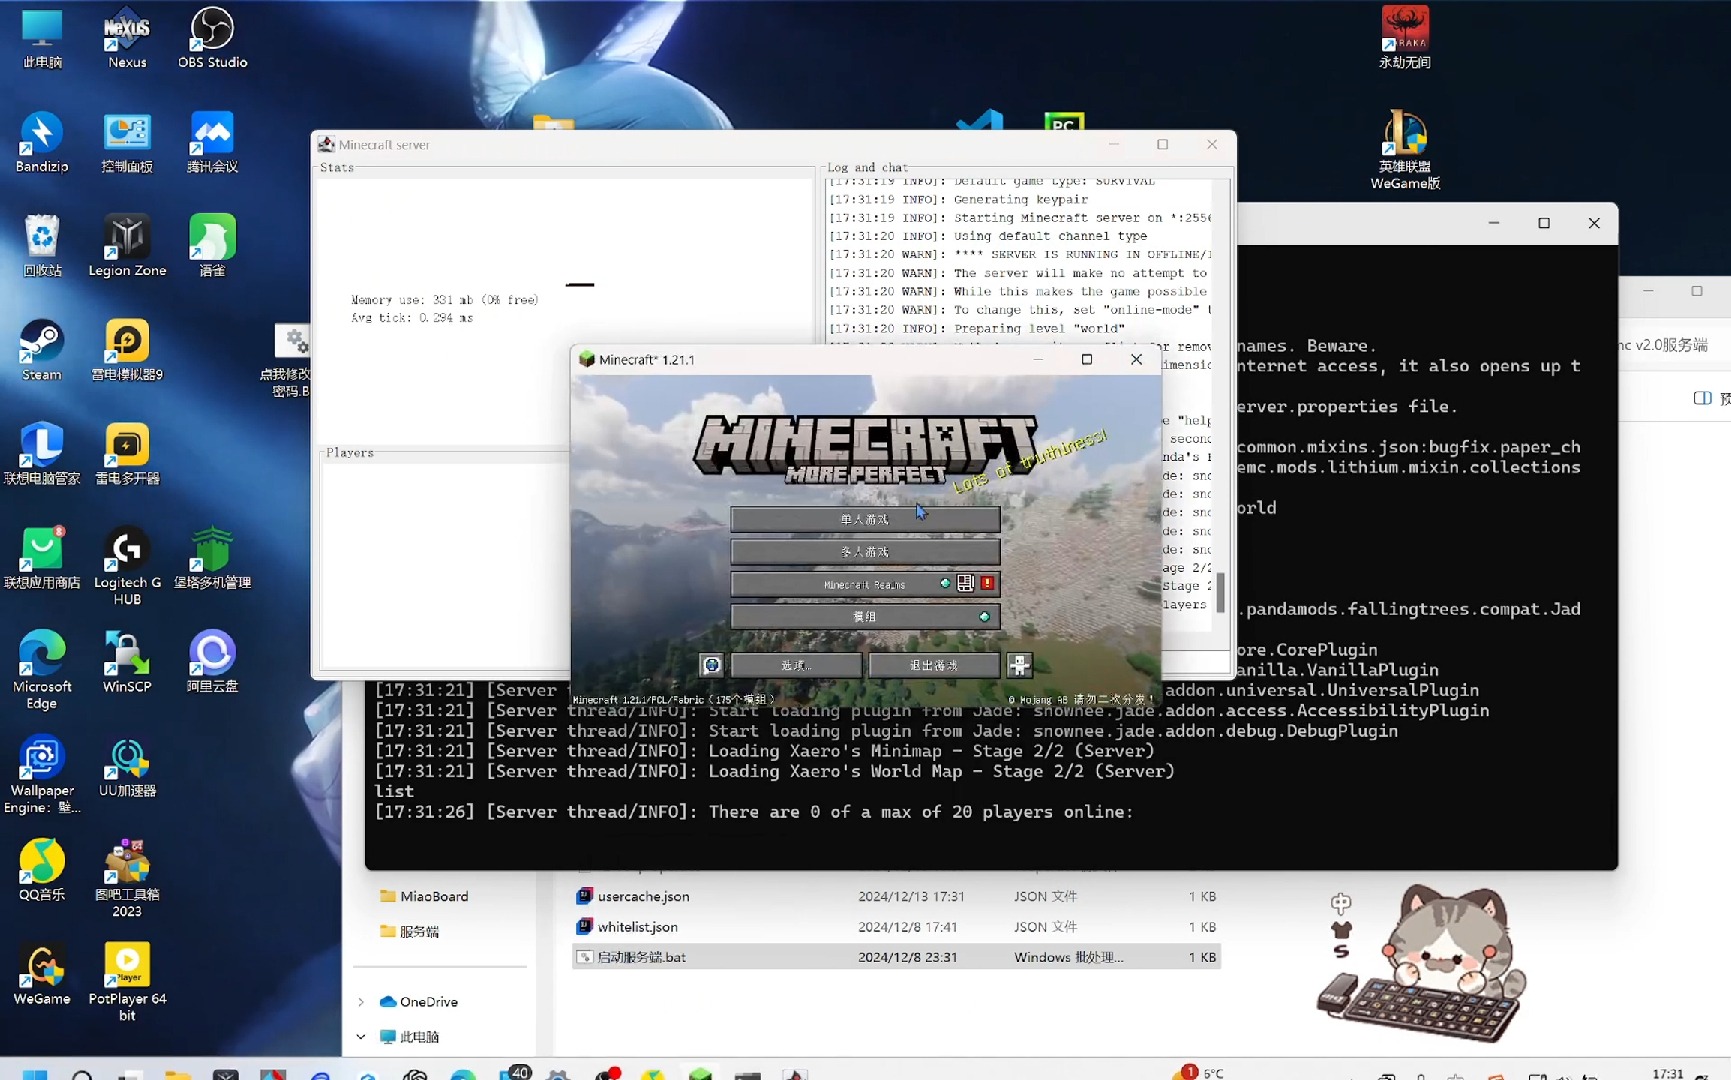
Task: Click the 5°C weather widget on taskbar
Action: pos(1200,1073)
